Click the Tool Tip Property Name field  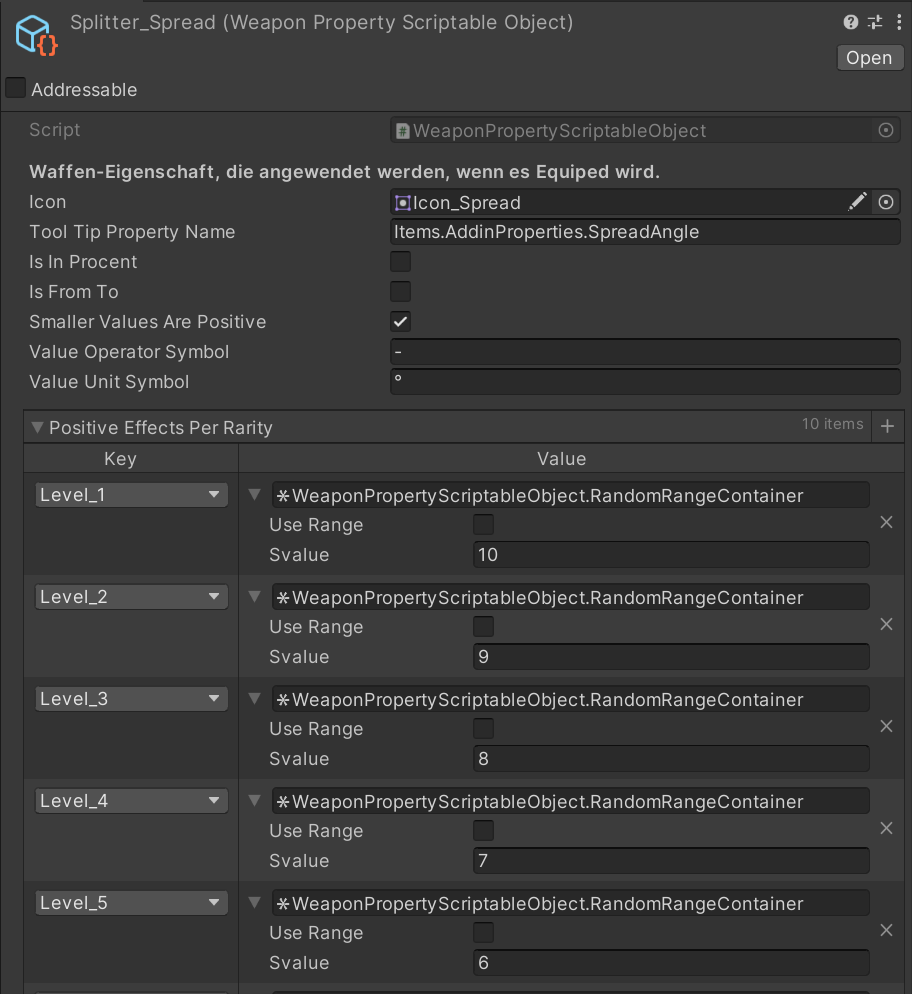(645, 232)
